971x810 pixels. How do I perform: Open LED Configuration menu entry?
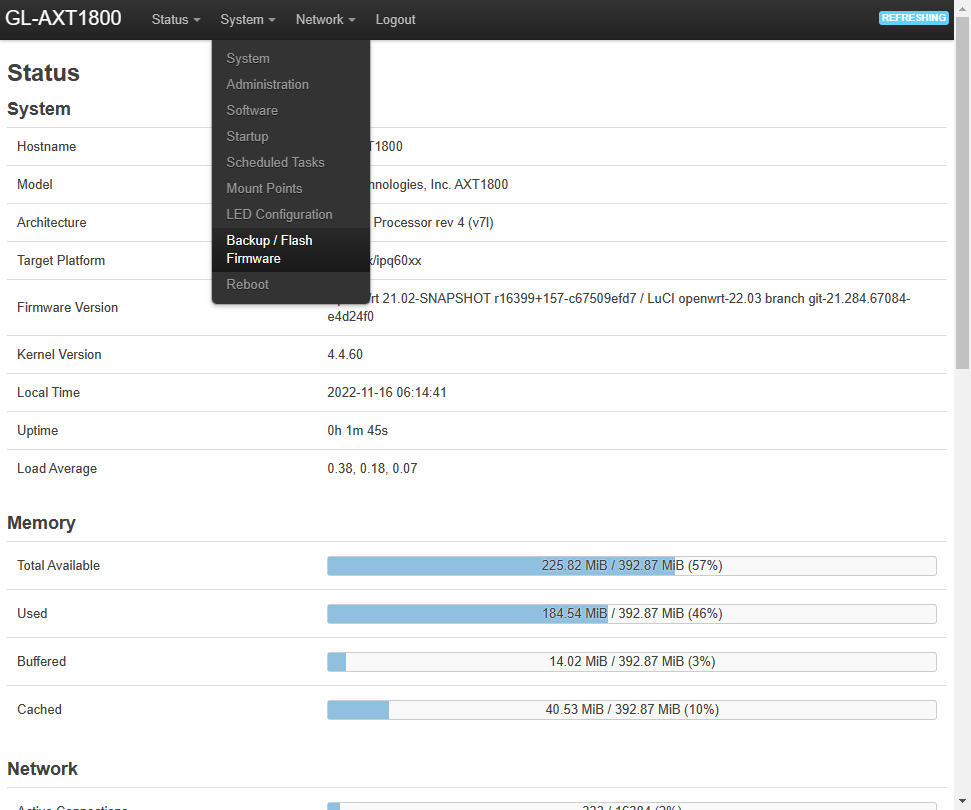pos(290,214)
